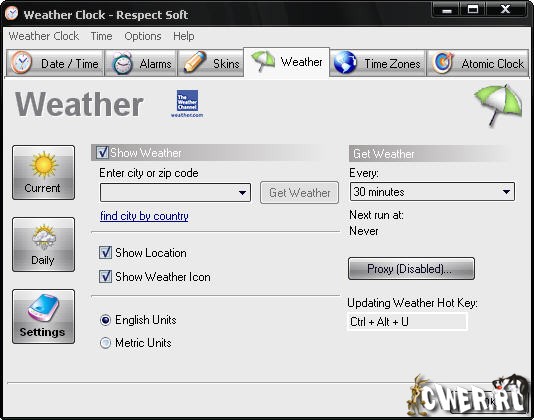
Task: Open the Options menu
Action: (143, 36)
